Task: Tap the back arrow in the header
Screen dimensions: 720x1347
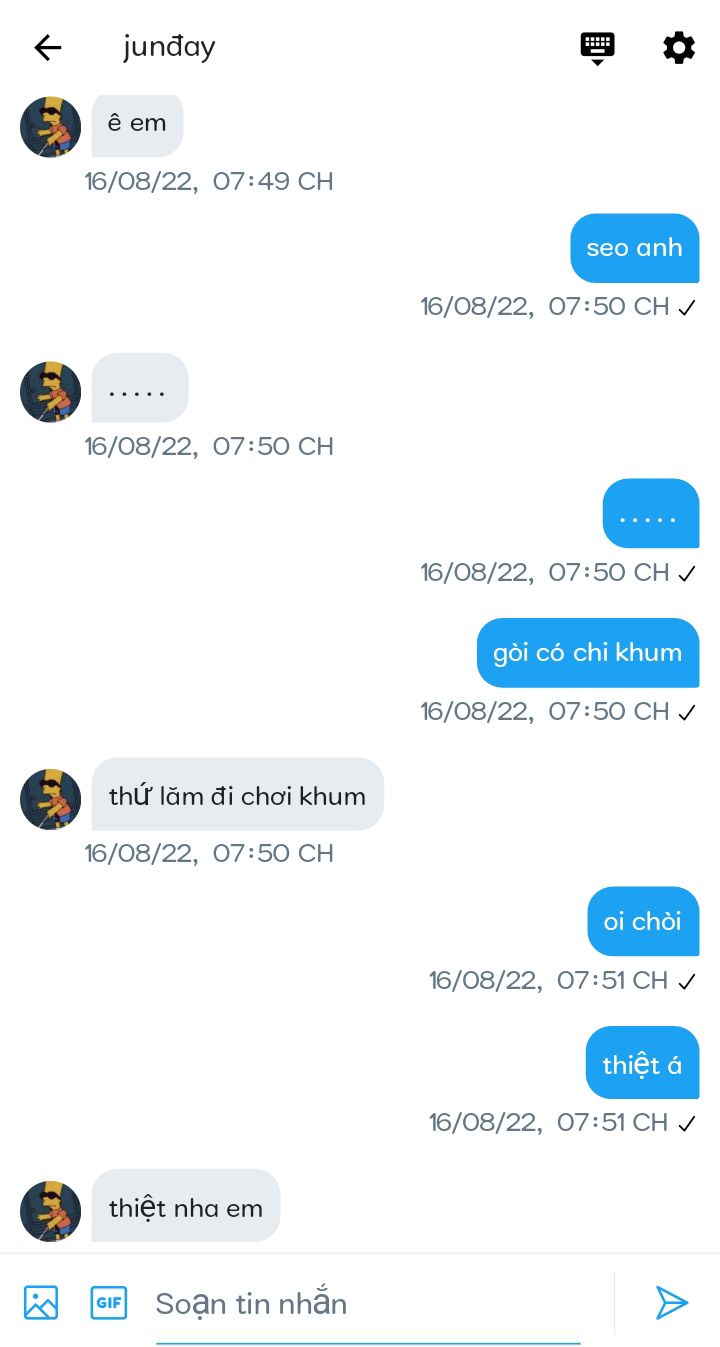Action: [47, 47]
